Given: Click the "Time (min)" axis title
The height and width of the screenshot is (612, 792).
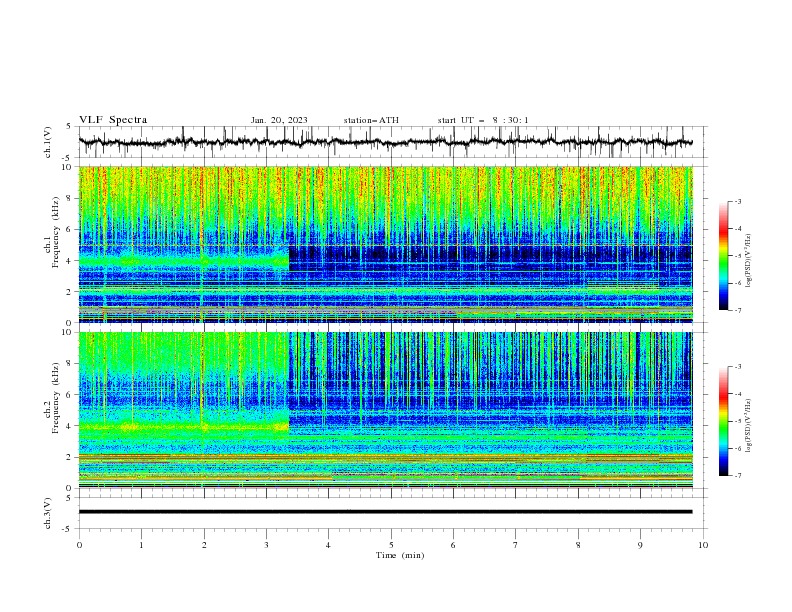Looking at the screenshot, I should point(400,555).
